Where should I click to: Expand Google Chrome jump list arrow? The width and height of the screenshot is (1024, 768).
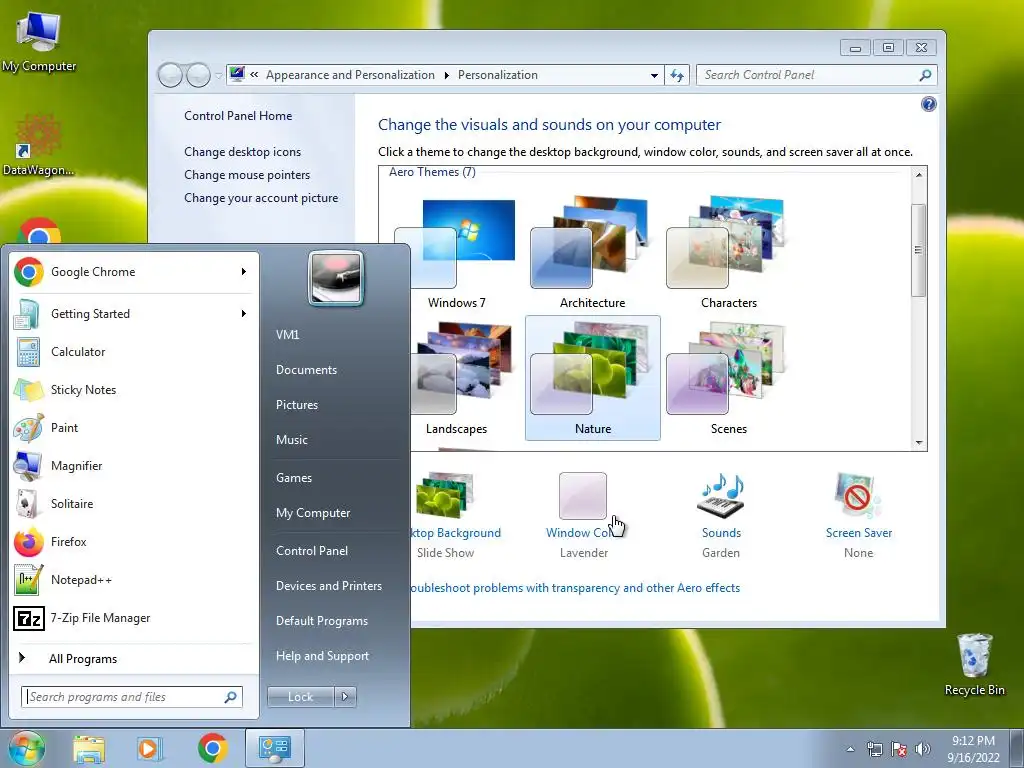(244, 272)
